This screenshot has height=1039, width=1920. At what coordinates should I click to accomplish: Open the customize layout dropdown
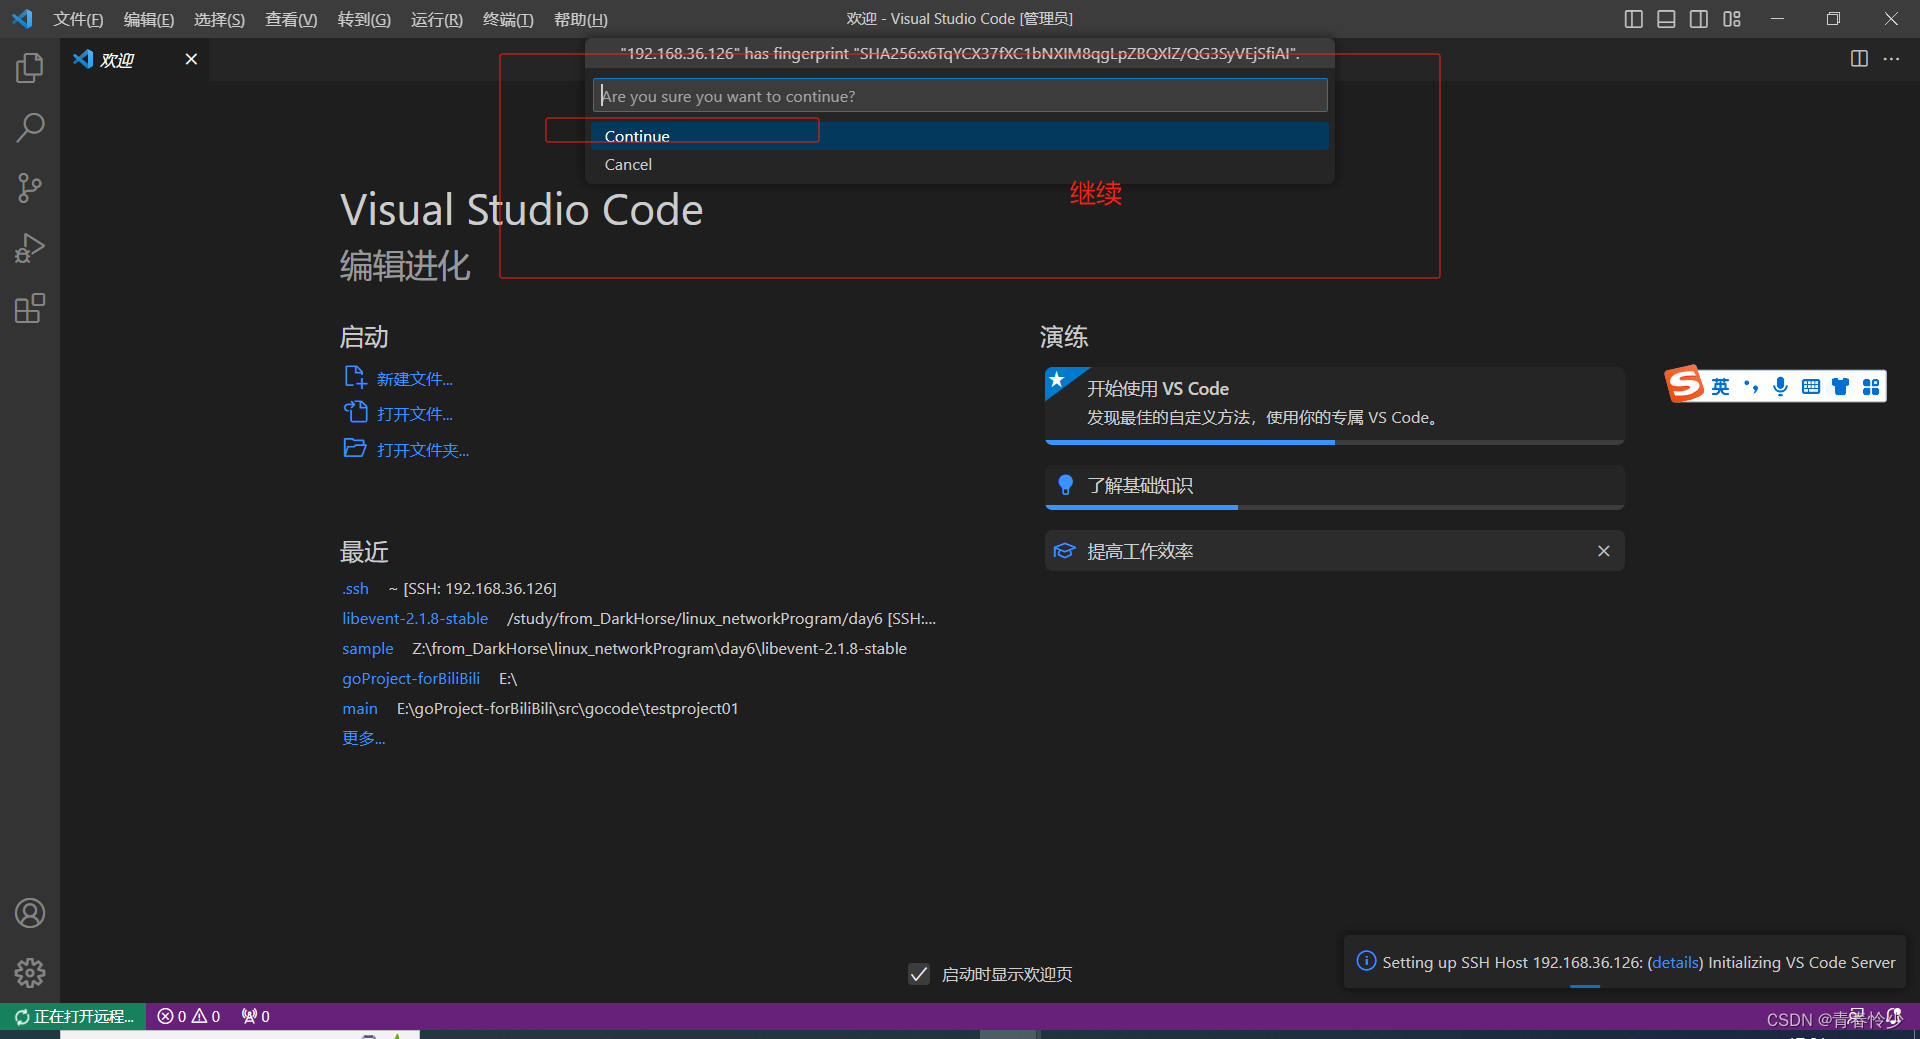pyautogui.click(x=1732, y=18)
